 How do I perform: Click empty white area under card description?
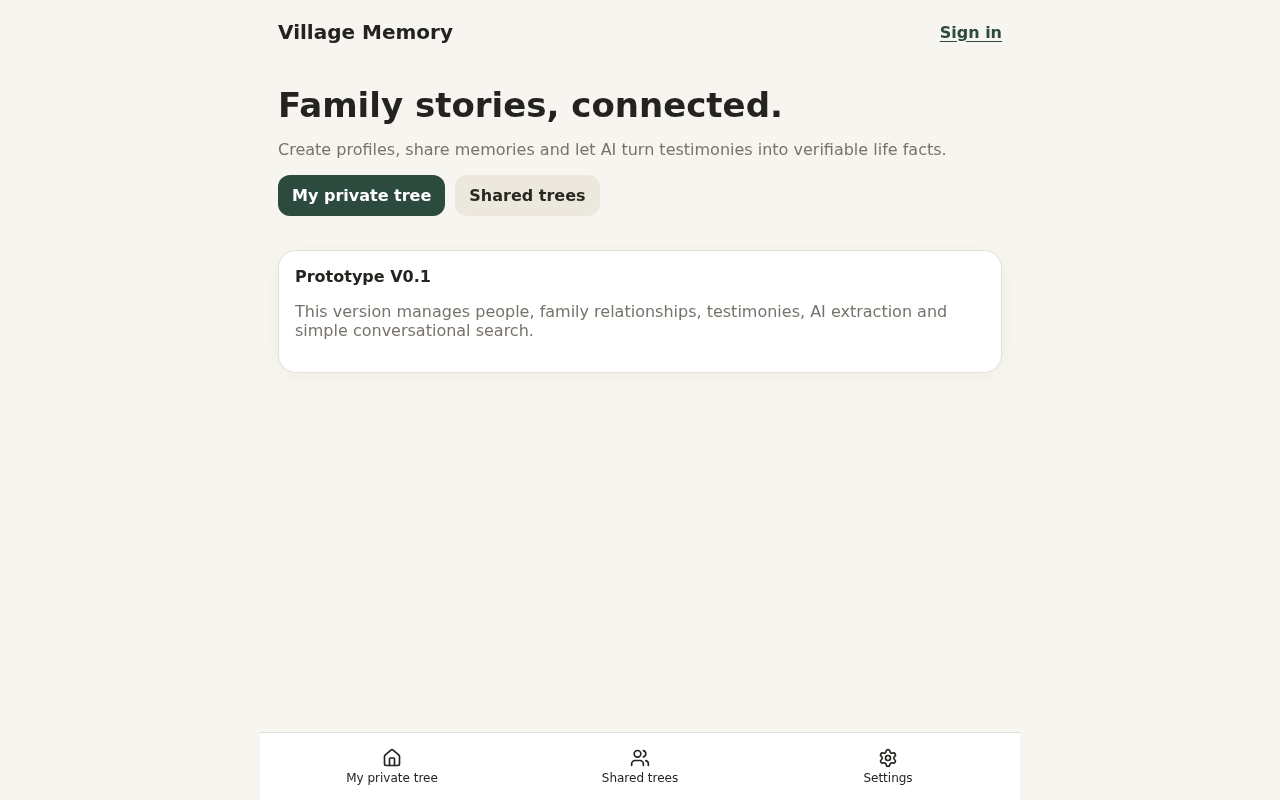(640, 357)
